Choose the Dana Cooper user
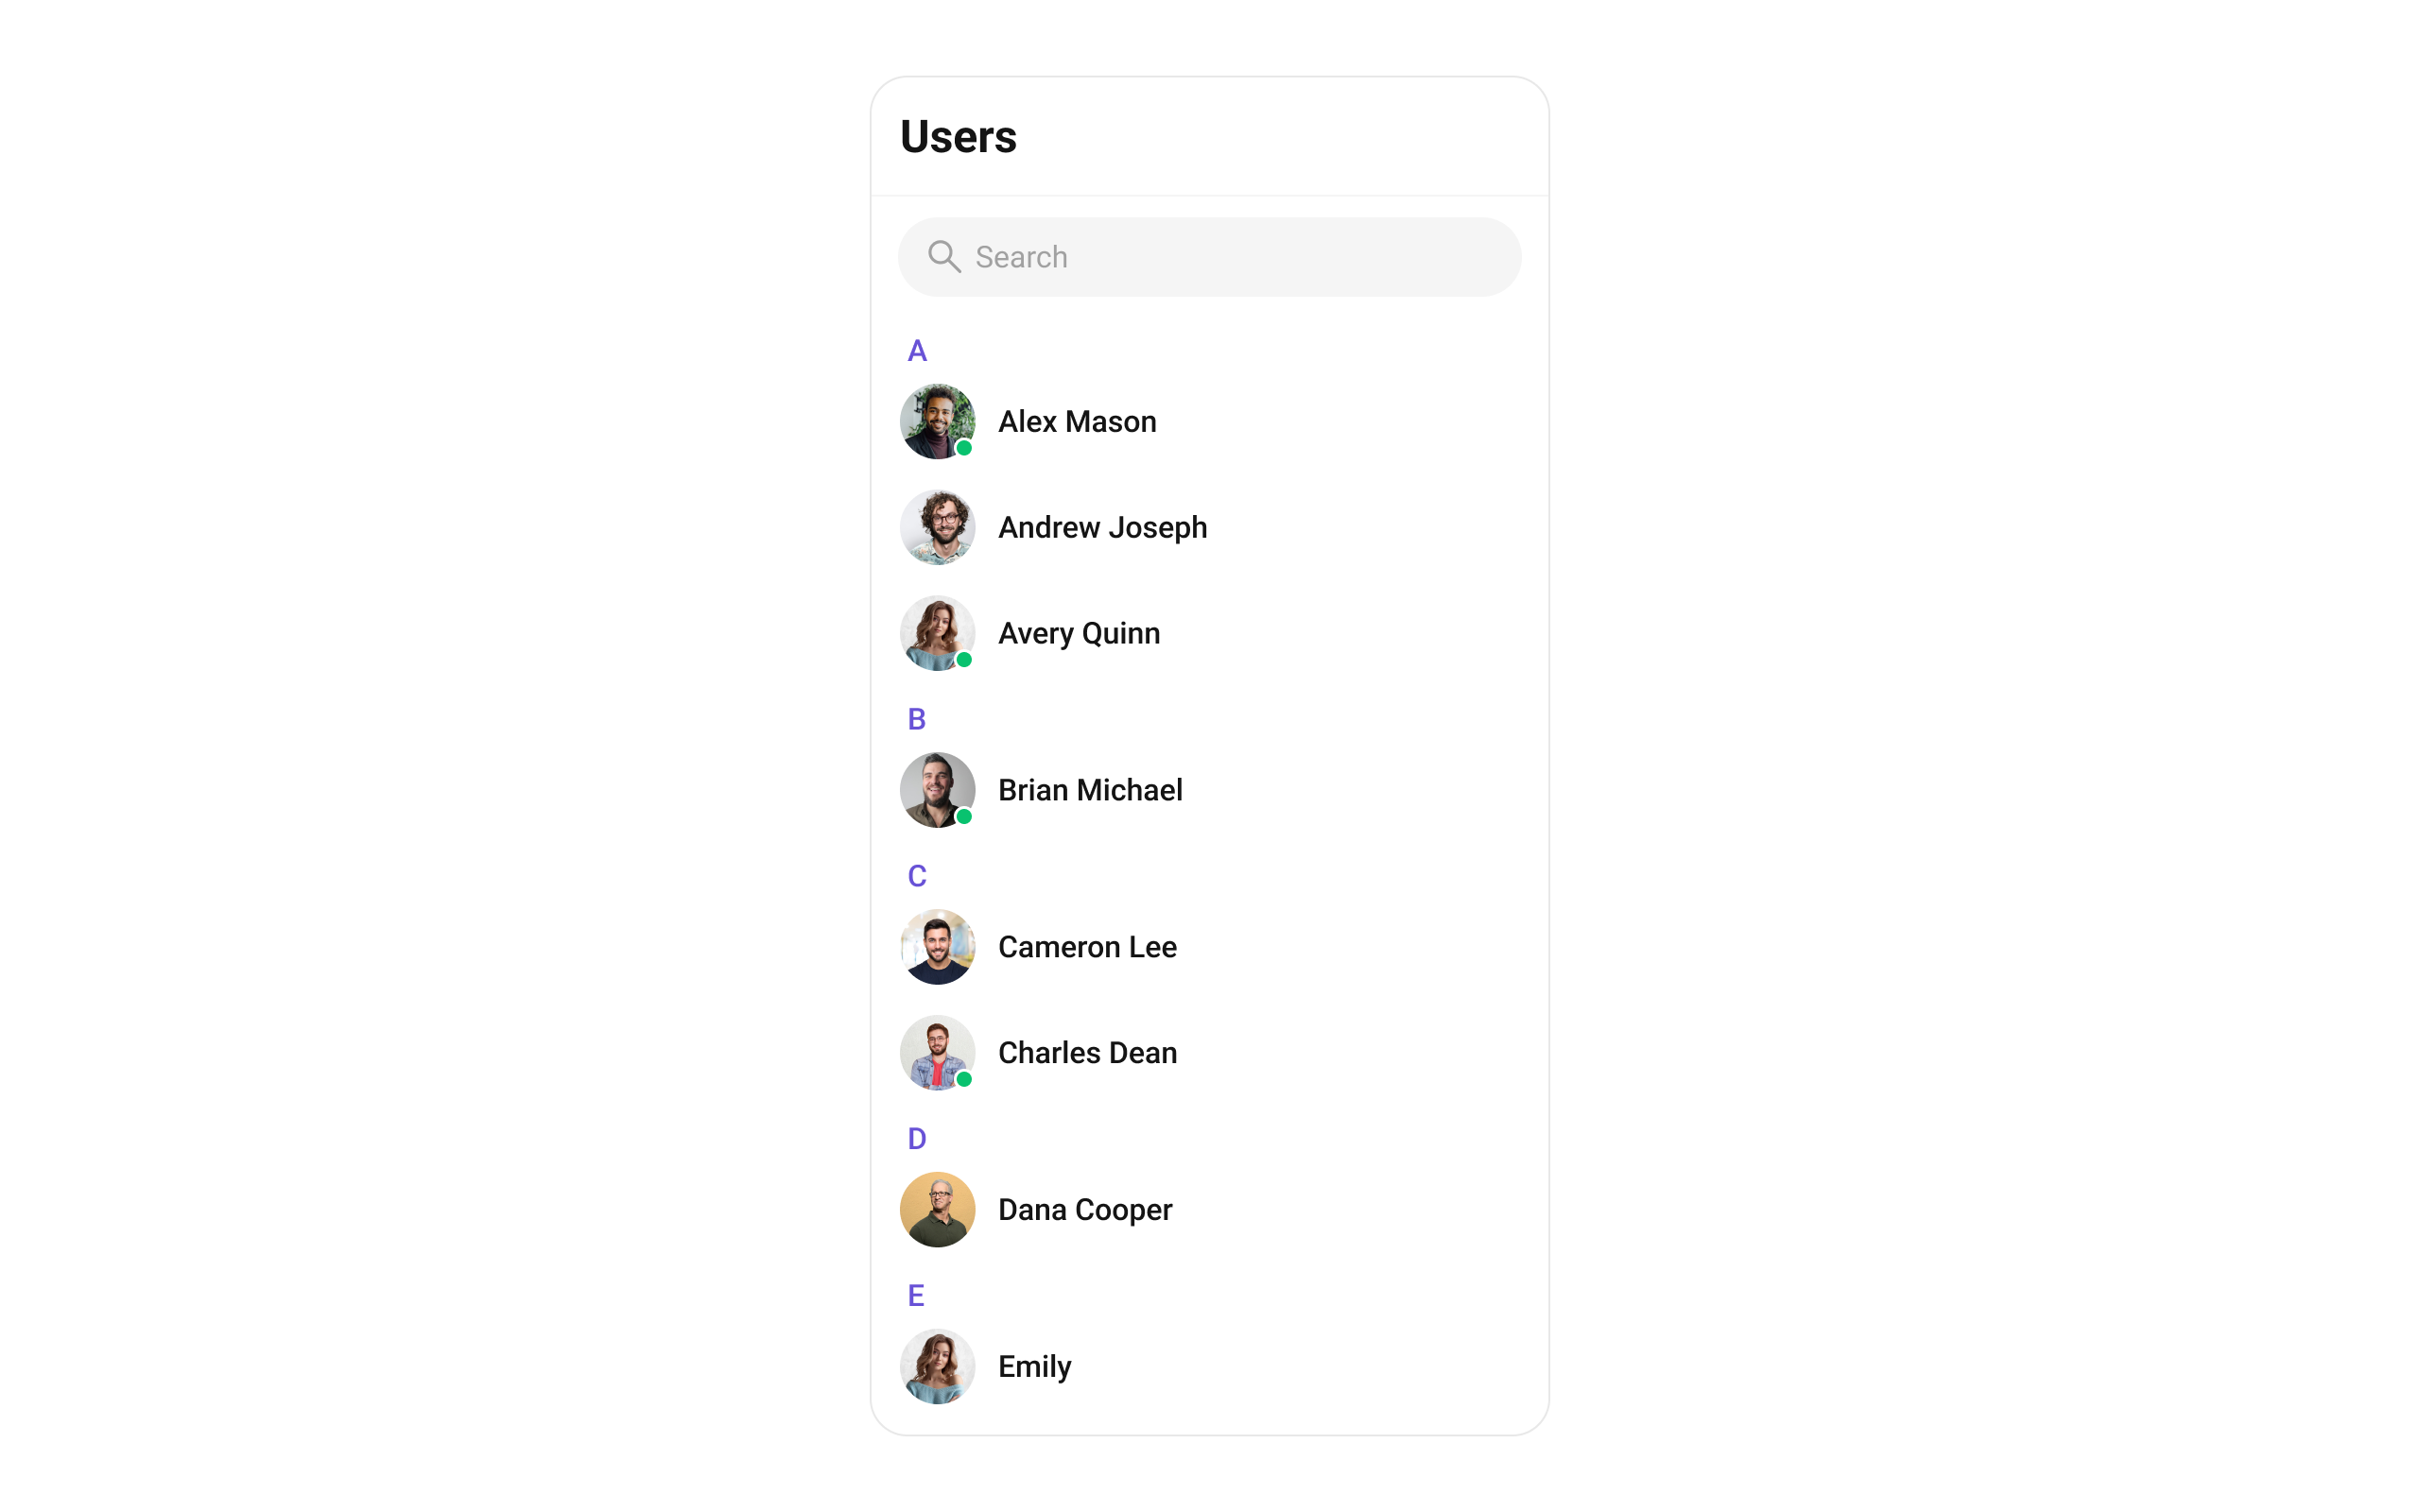2420x1512 pixels. (x=1209, y=1210)
